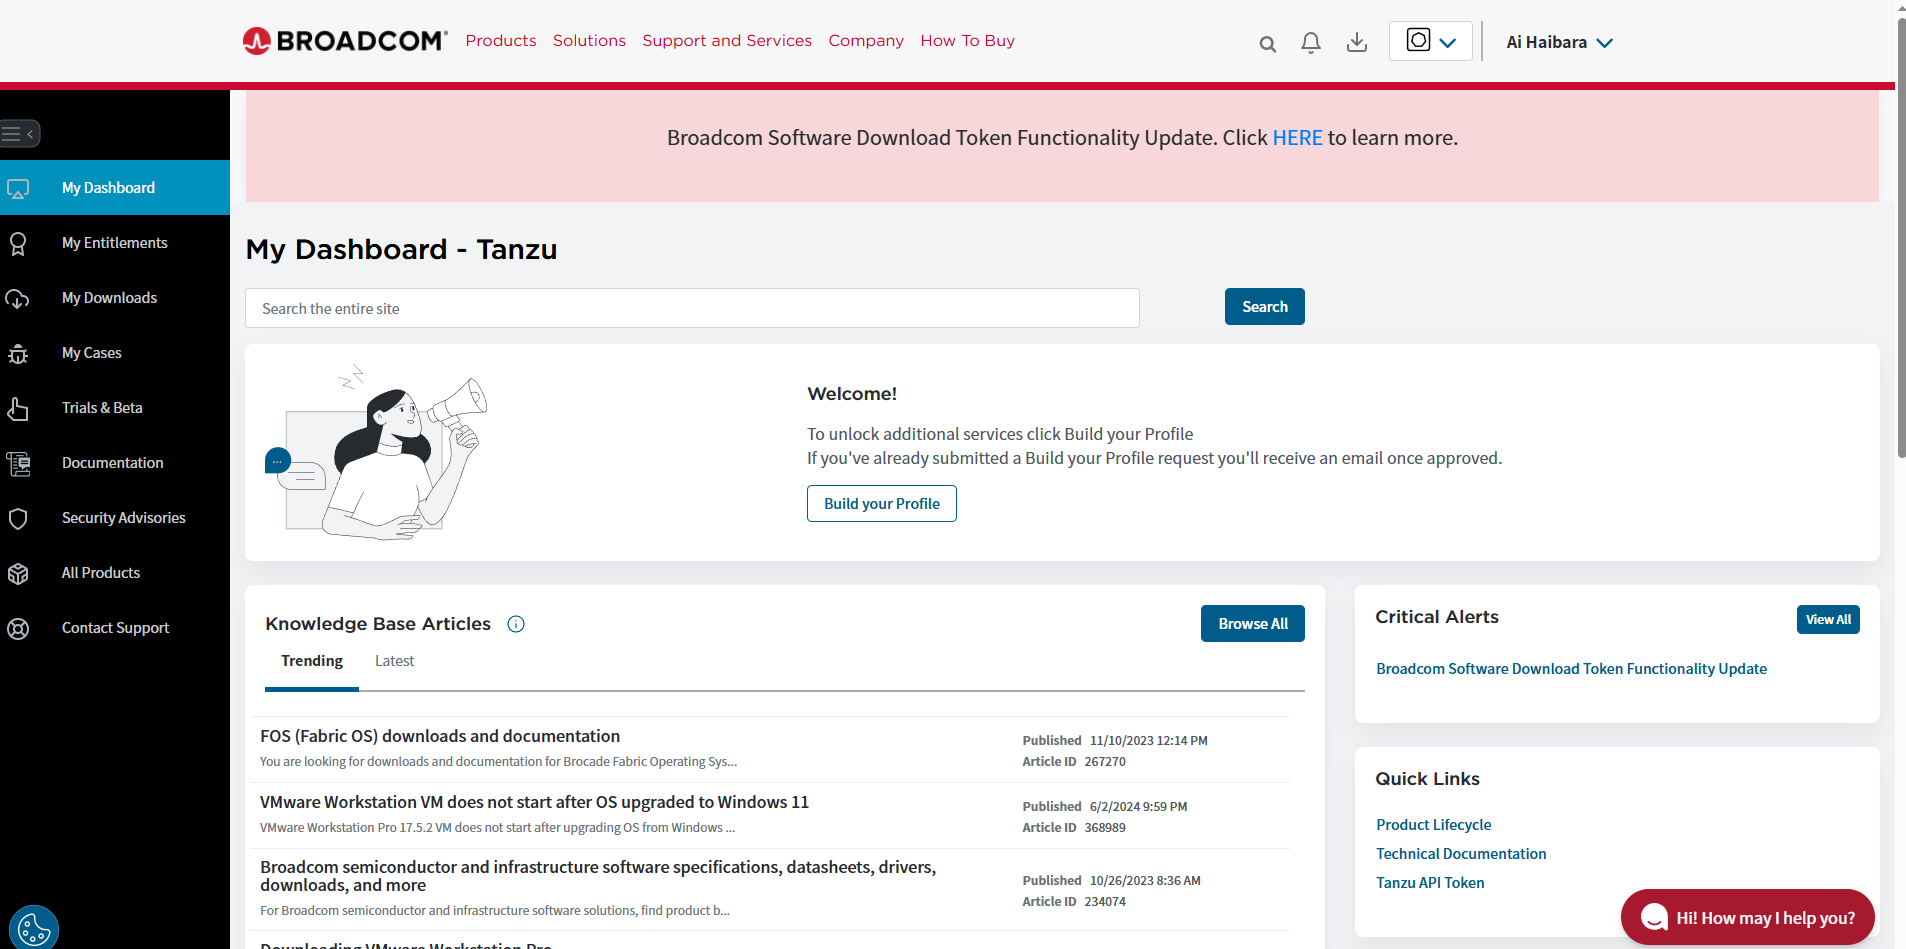Click the search magnifier icon in header
Image resolution: width=1906 pixels, height=949 pixels.
point(1267,44)
